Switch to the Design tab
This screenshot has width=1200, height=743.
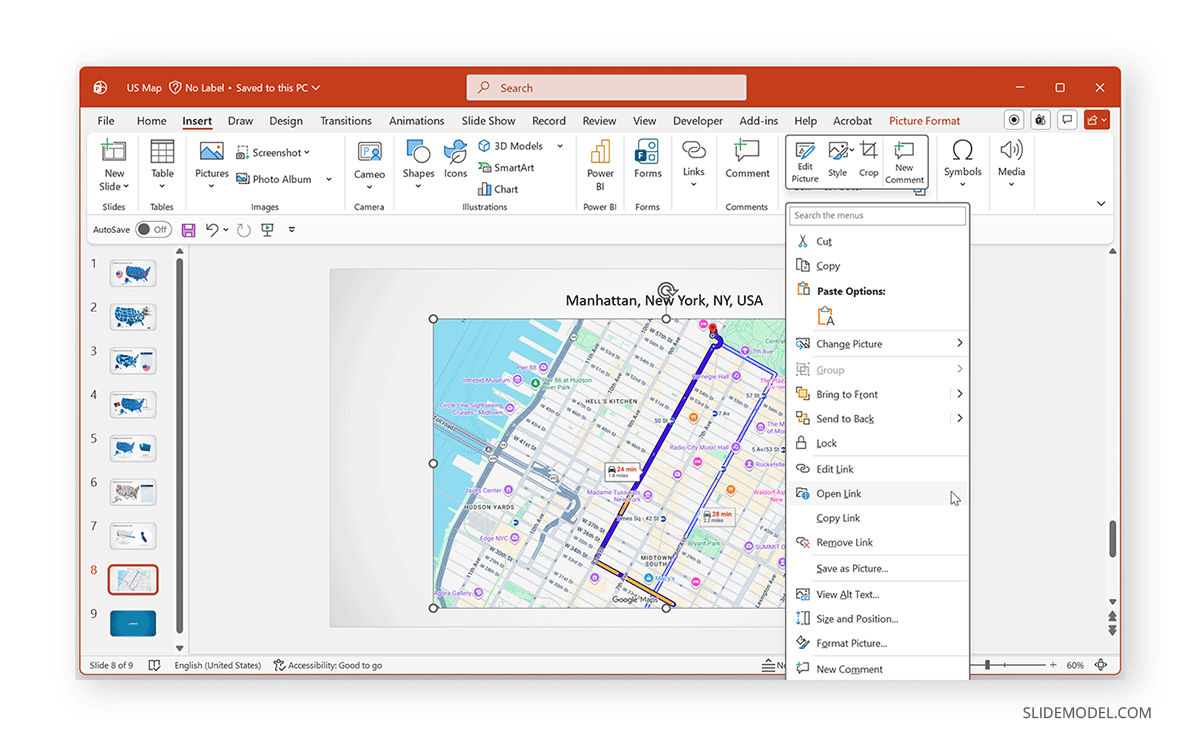click(x=285, y=121)
